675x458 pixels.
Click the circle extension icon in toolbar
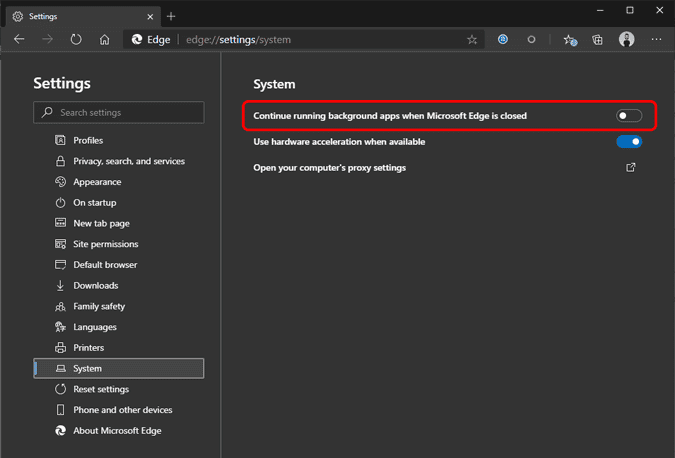click(531, 40)
